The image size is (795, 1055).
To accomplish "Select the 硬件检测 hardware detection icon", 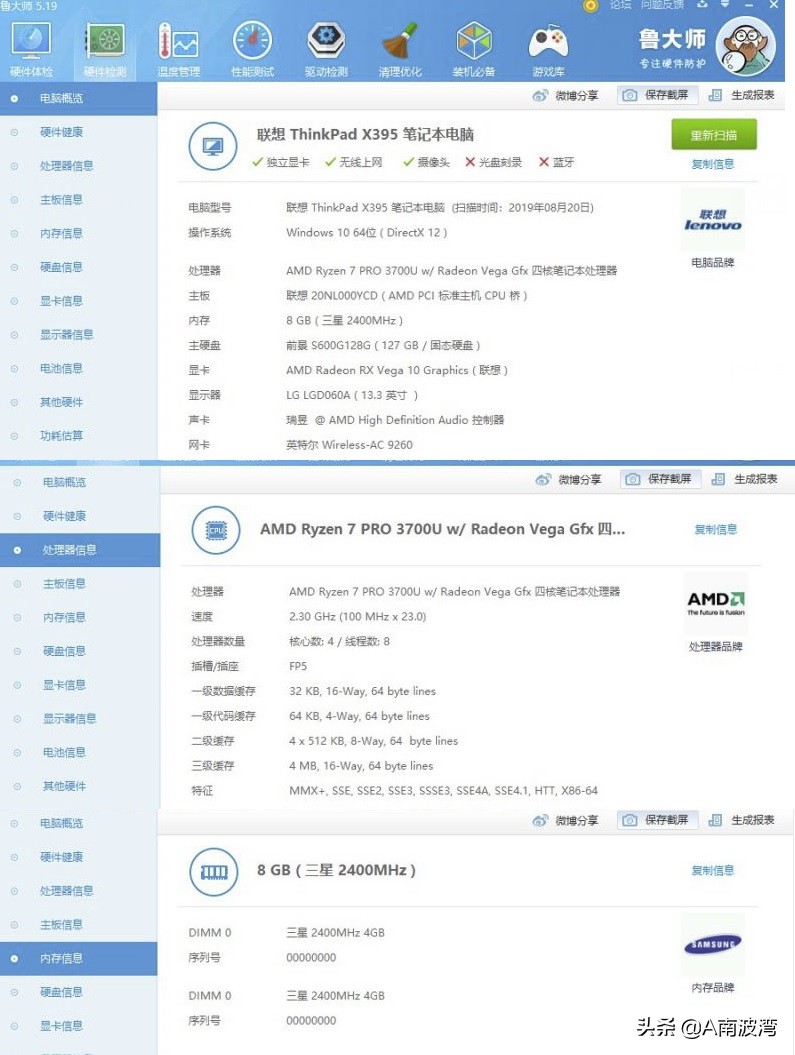I will tap(104, 48).
